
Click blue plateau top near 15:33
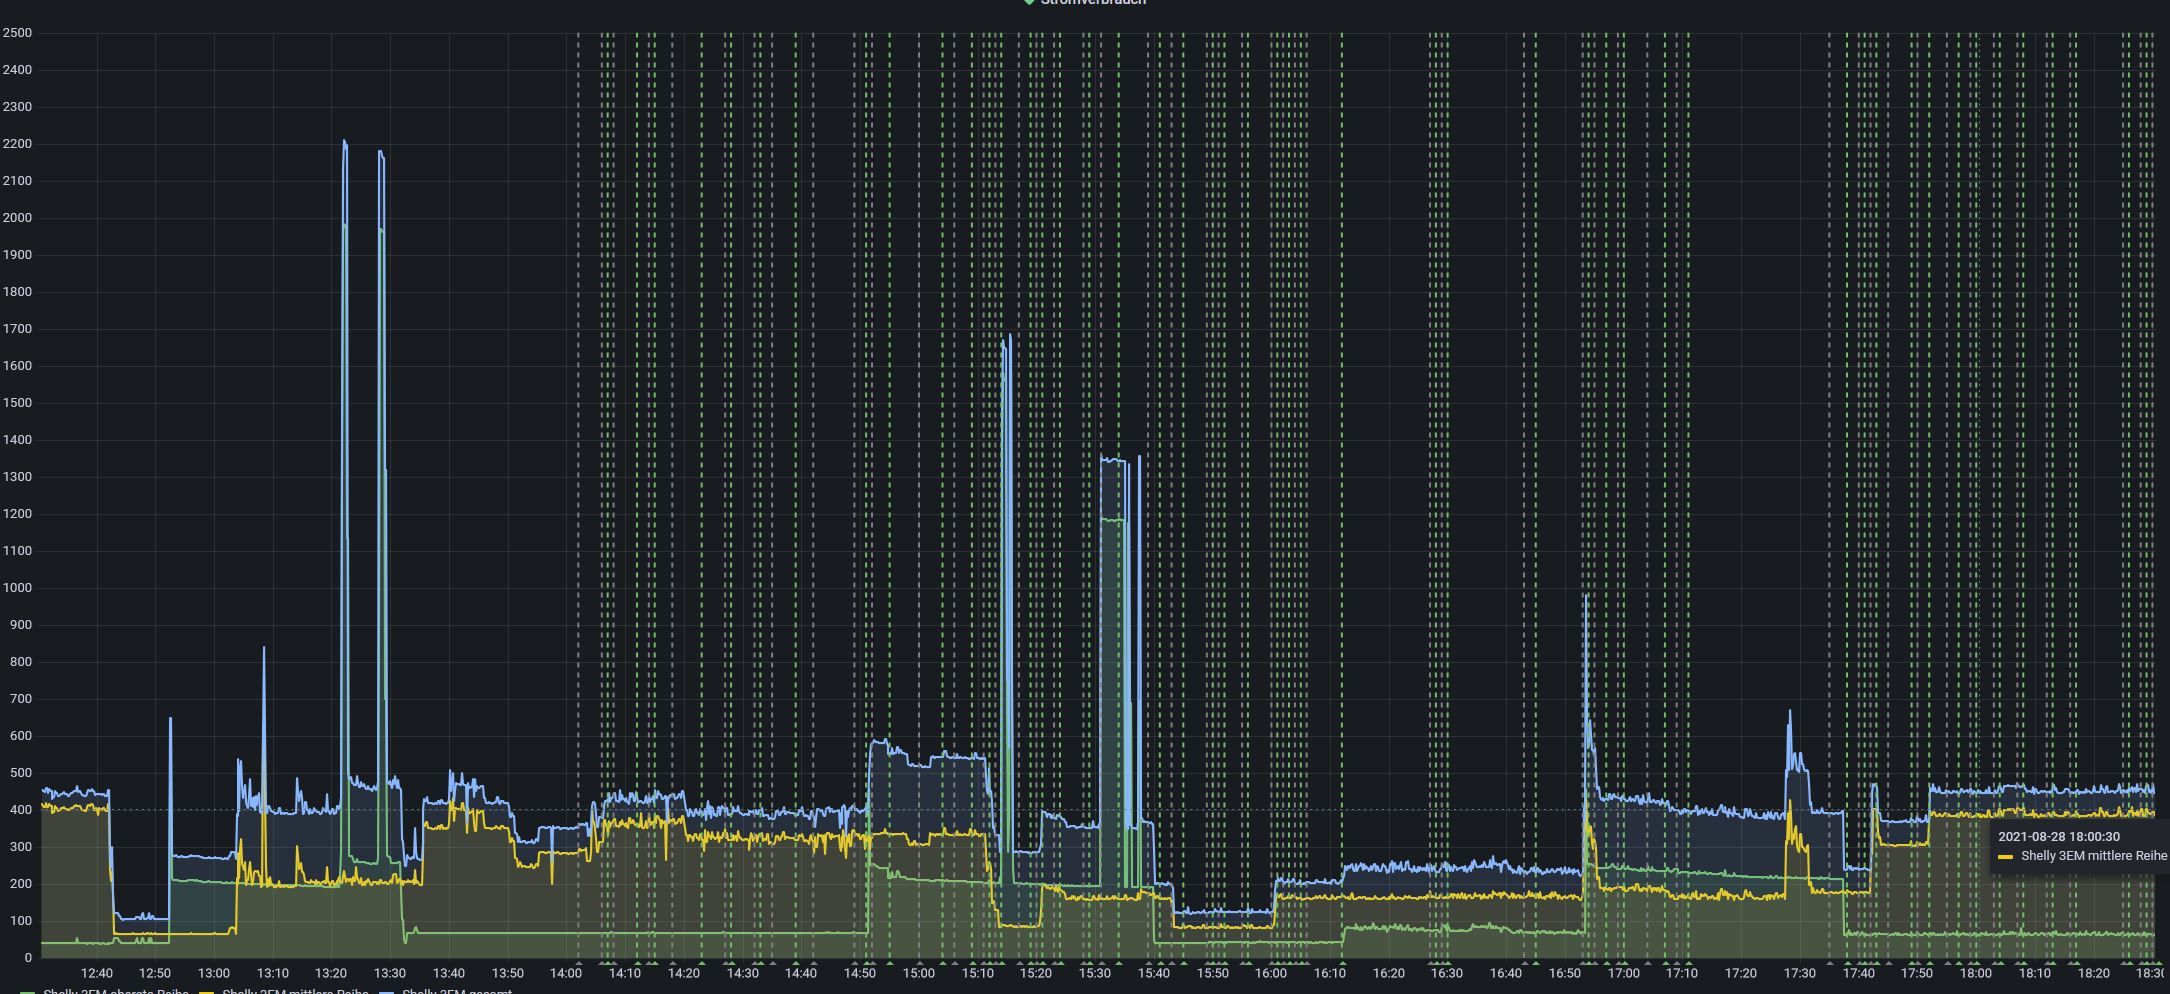coord(1113,459)
